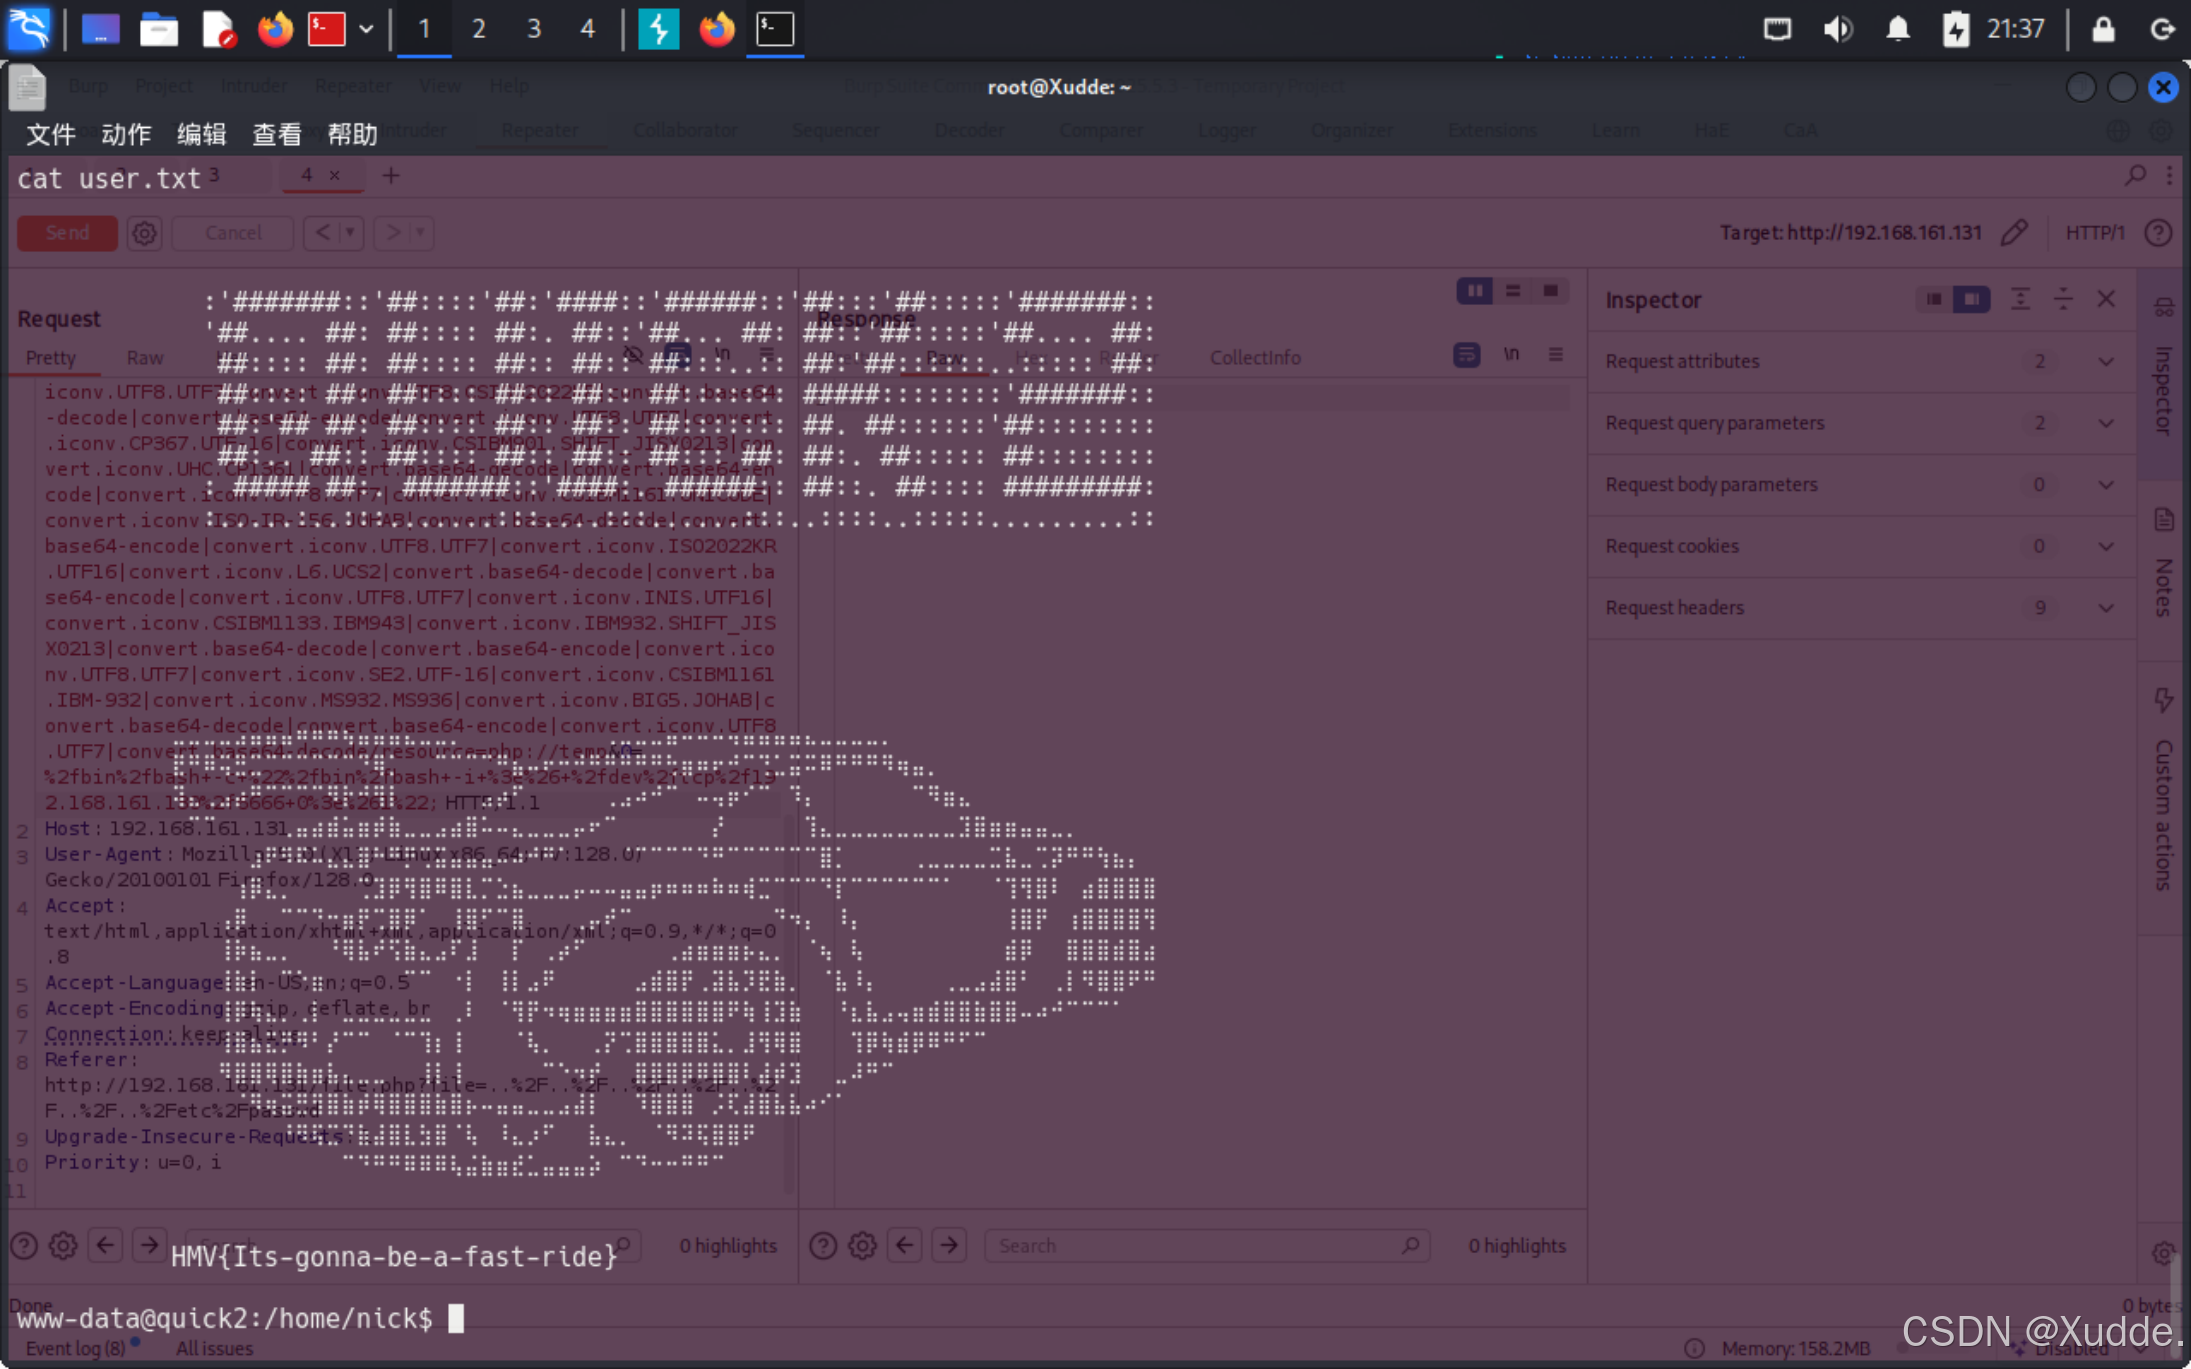Switch to workspace 3

[533, 28]
